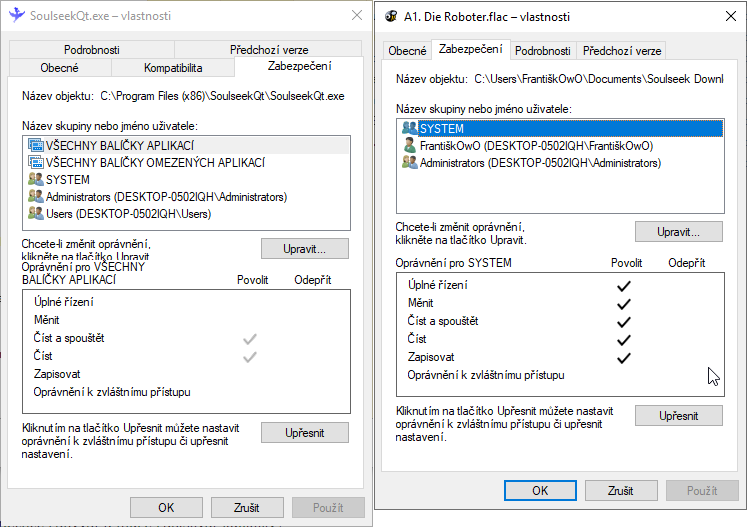Click Upřesnit button in FLAC properties
747x527 pixels.
coord(678,415)
